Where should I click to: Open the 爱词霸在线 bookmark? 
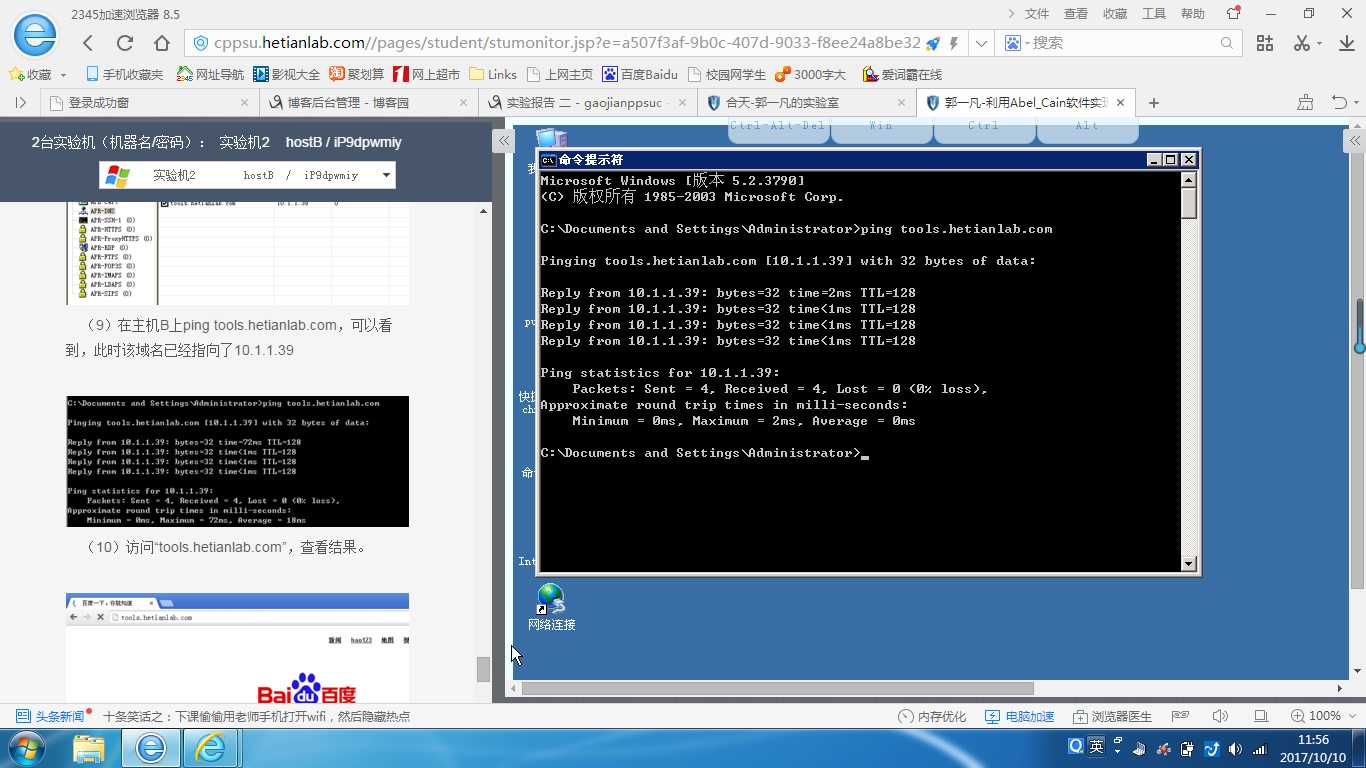point(902,74)
